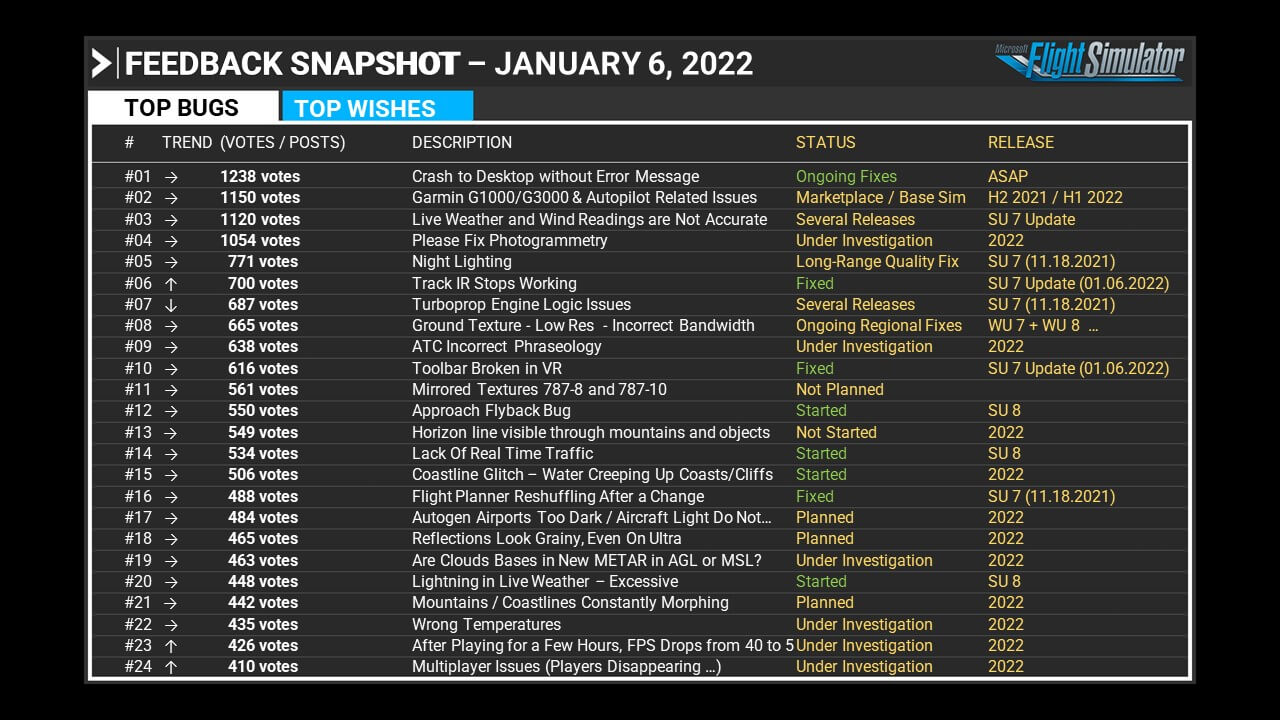Click the down trend arrow for bug #07
This screenshot has height=720, width=1280.
[x=171, y=304]
